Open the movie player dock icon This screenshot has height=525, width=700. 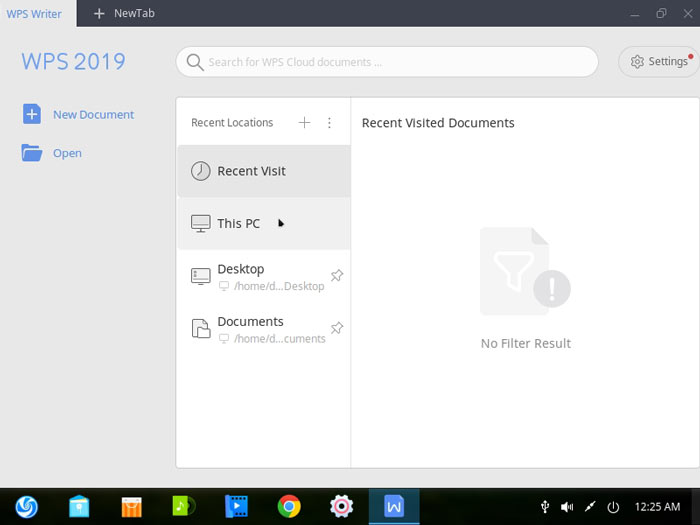click(x=237, y=506)
